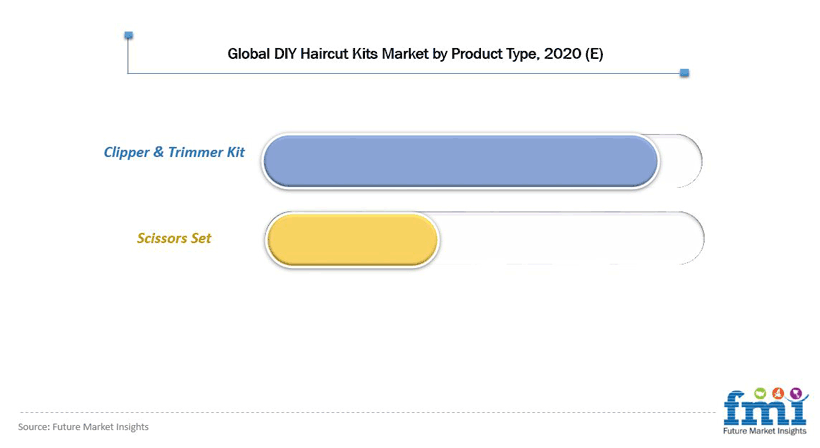The width and height of the screenshot is (820, 448).
Task: Click the blue square marker at the title's top left
Action: point(129,36)
